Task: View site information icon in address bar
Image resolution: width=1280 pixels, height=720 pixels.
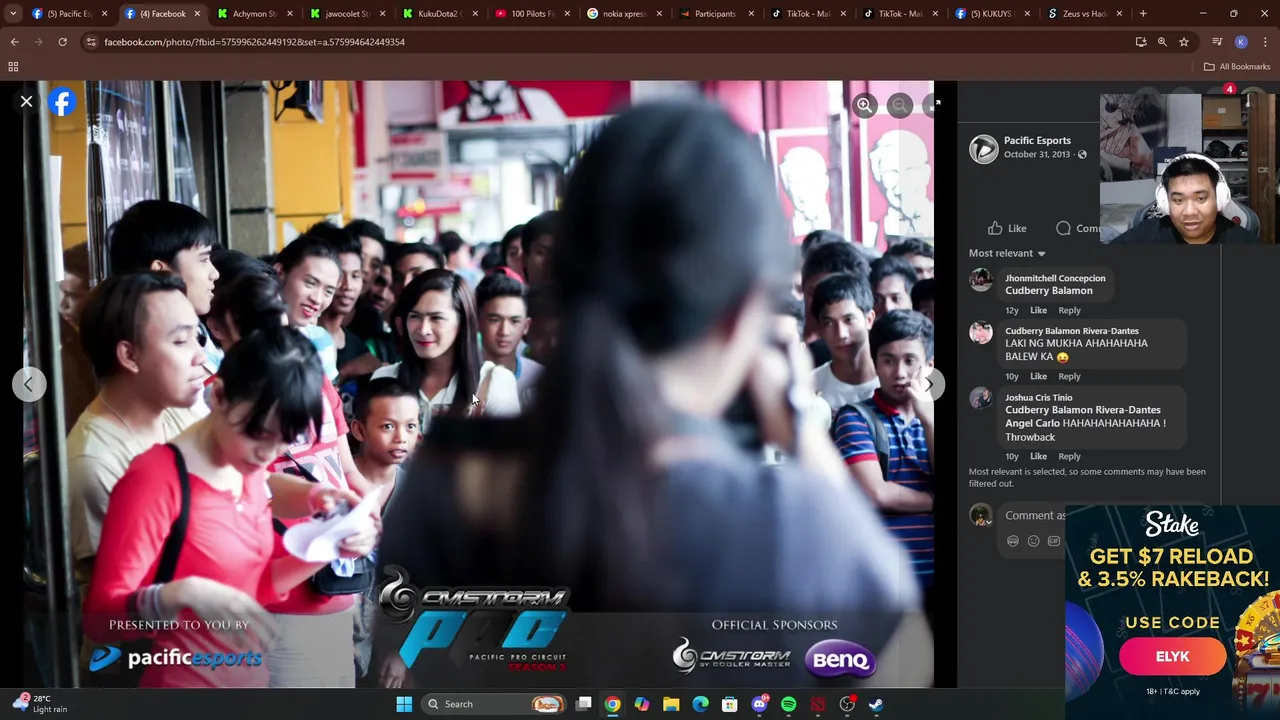Action: pyautogui.click(x=91, y=42)
